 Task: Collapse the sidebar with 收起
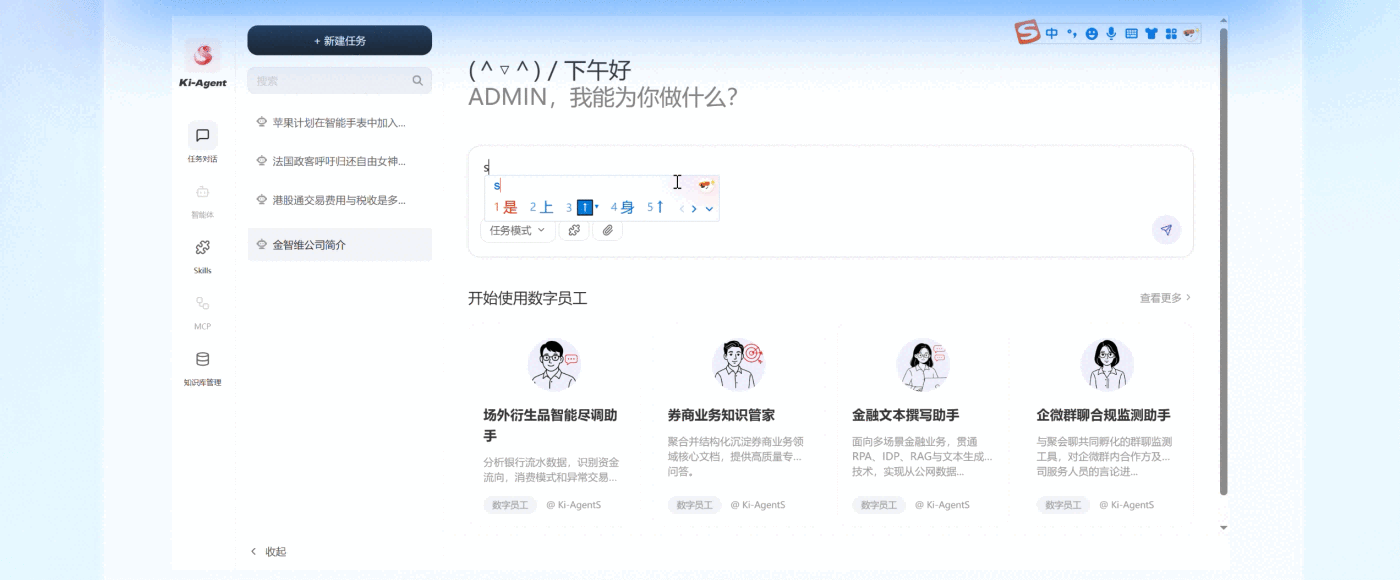(268, 551)
